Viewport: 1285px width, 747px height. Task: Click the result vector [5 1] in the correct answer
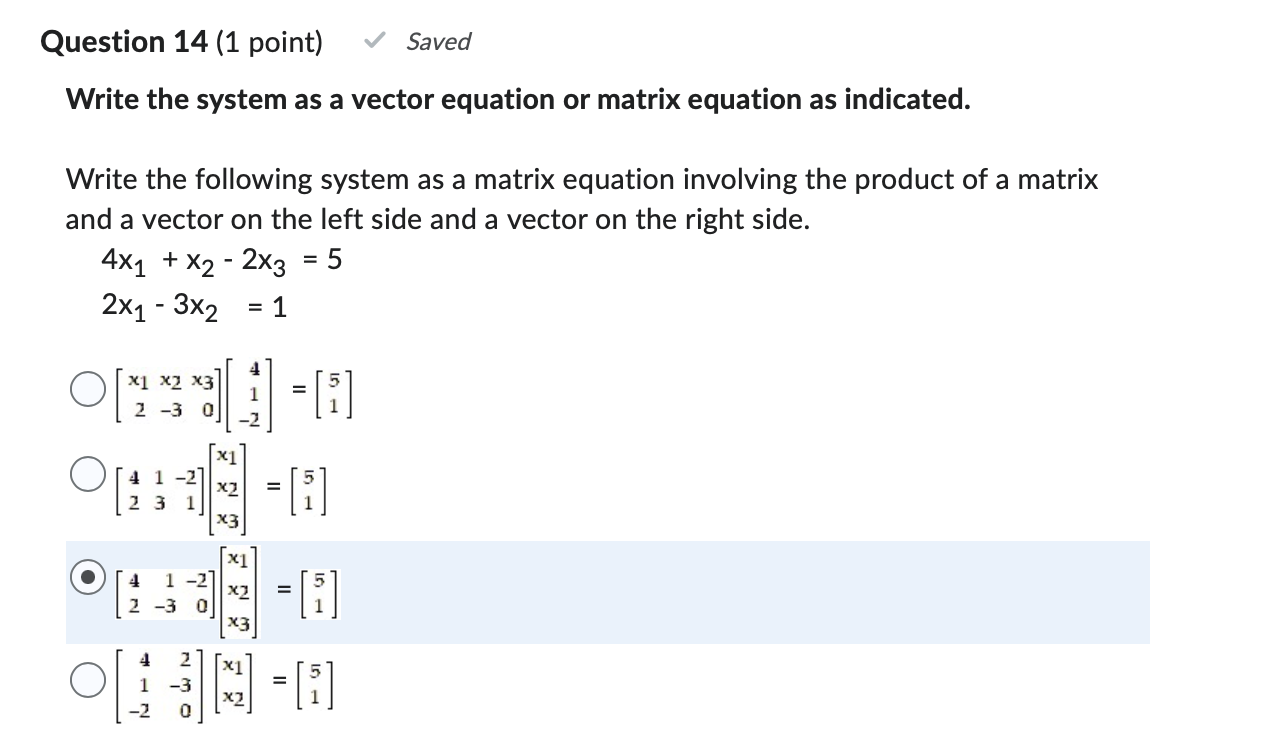coord(318,590)
